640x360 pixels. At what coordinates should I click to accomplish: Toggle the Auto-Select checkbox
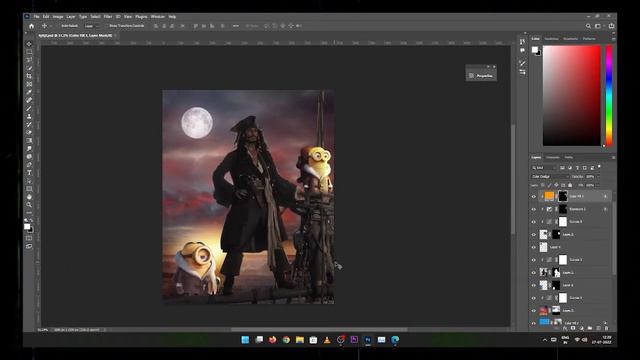(60, 26)
